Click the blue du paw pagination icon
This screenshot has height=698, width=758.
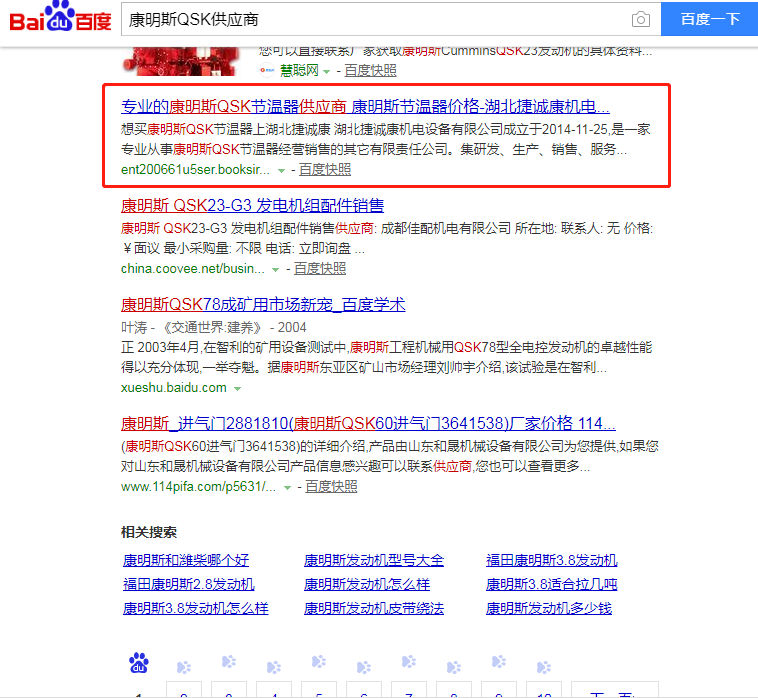[139, 663]
